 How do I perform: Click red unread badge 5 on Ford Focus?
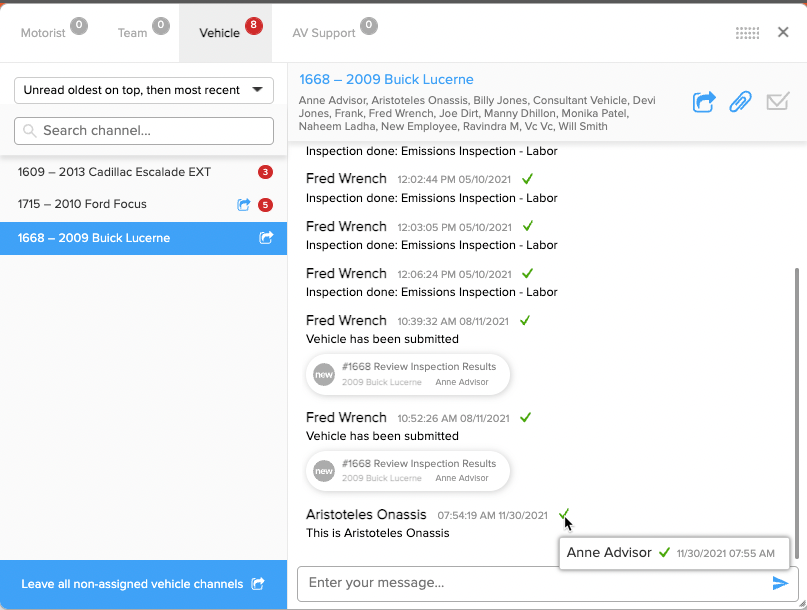click(x=265, y=205)
